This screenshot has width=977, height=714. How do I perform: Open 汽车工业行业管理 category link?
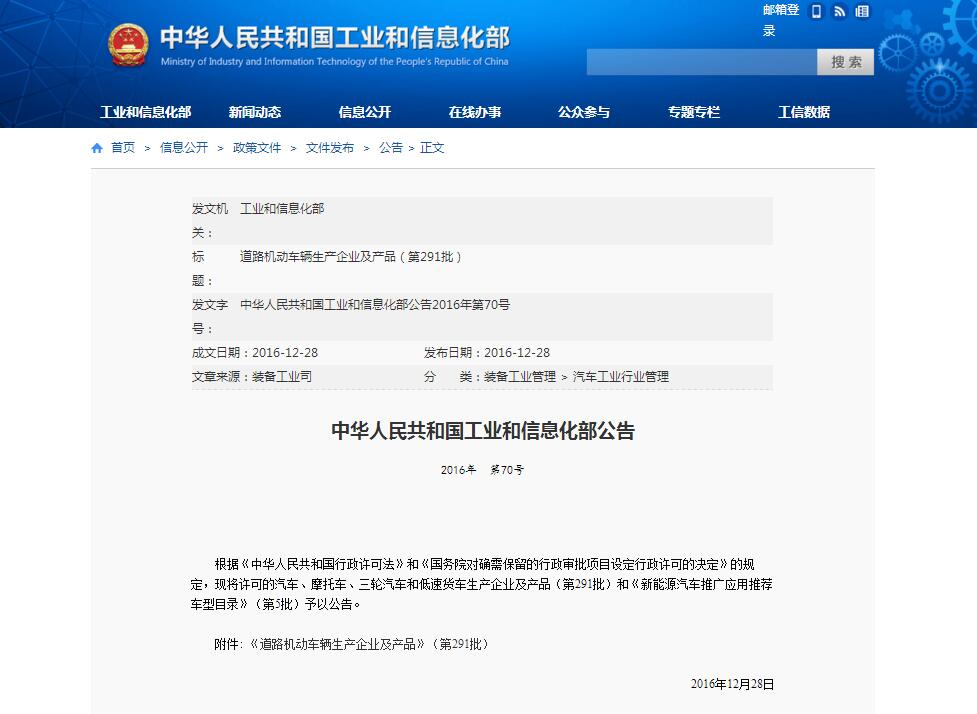(x=620, y=377)
